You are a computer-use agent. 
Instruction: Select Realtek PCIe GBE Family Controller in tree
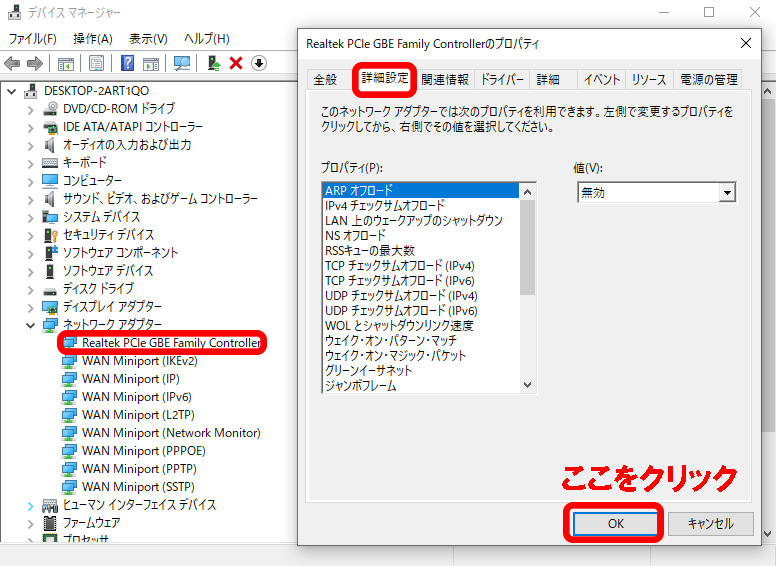tap(171, 342)
